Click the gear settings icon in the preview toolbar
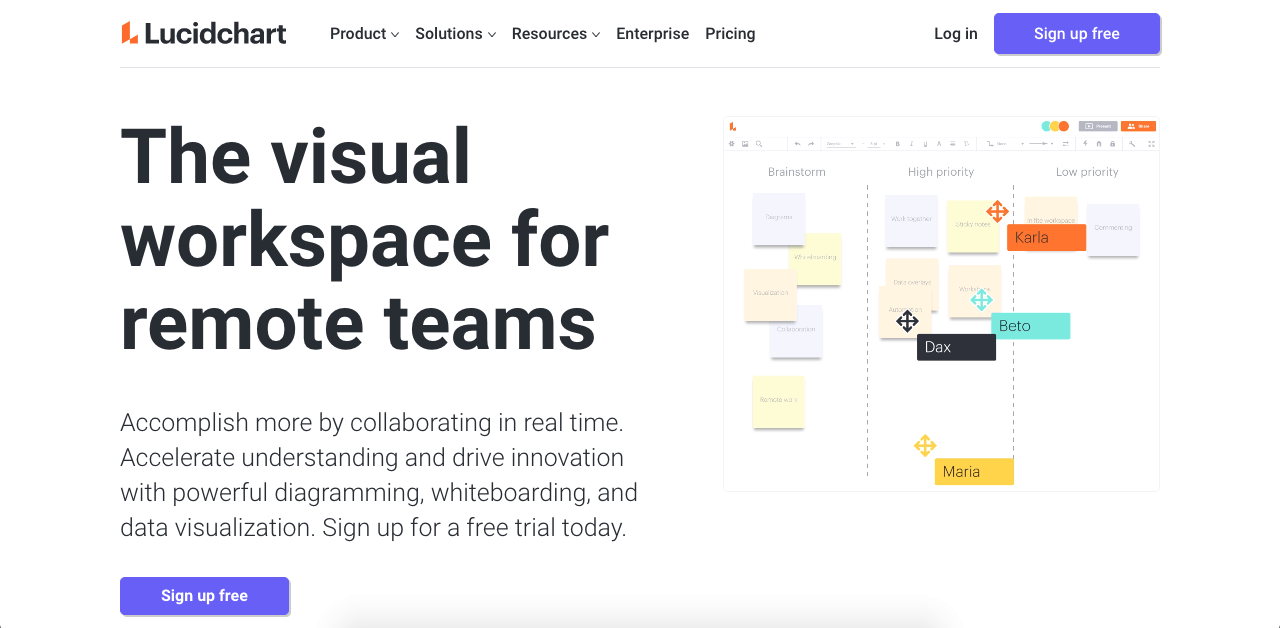The width and height of the screenshot is (1280, 628). (x=731, y=144)
